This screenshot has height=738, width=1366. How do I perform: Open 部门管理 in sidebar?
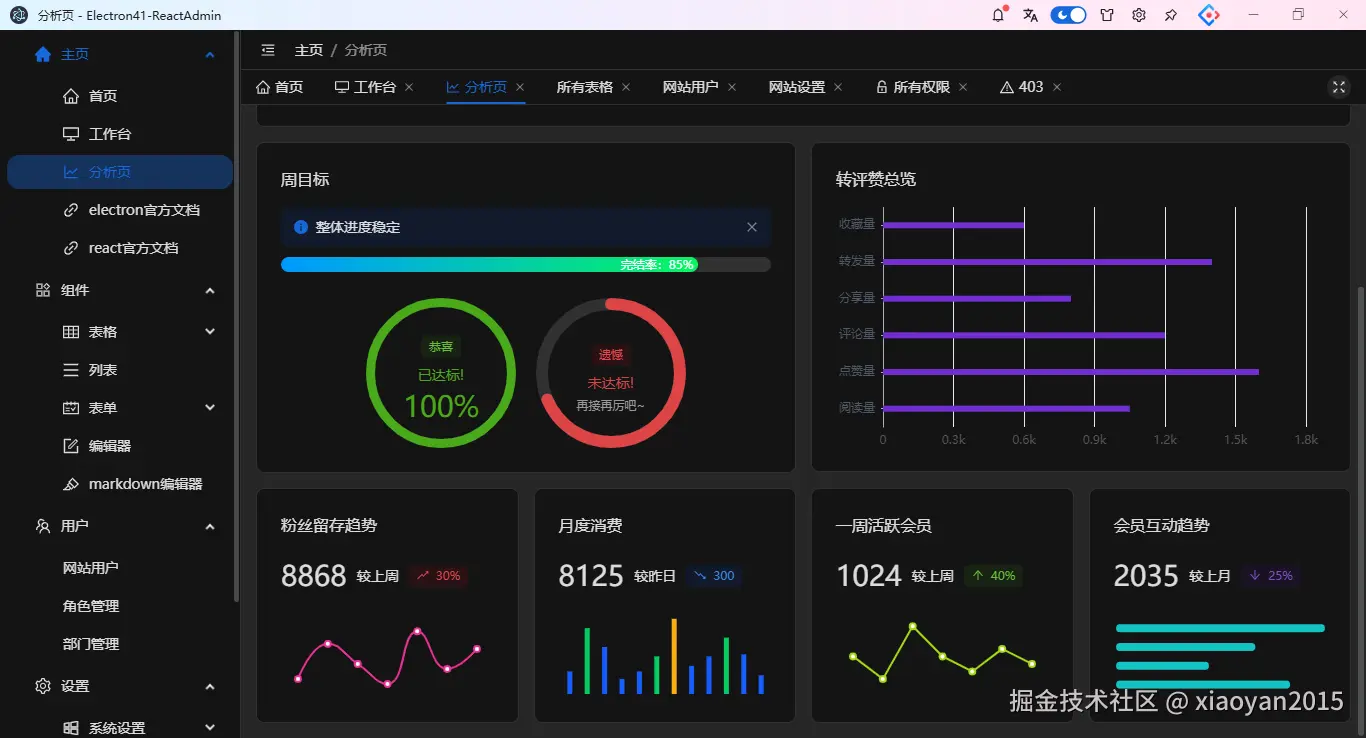[91, 644]
